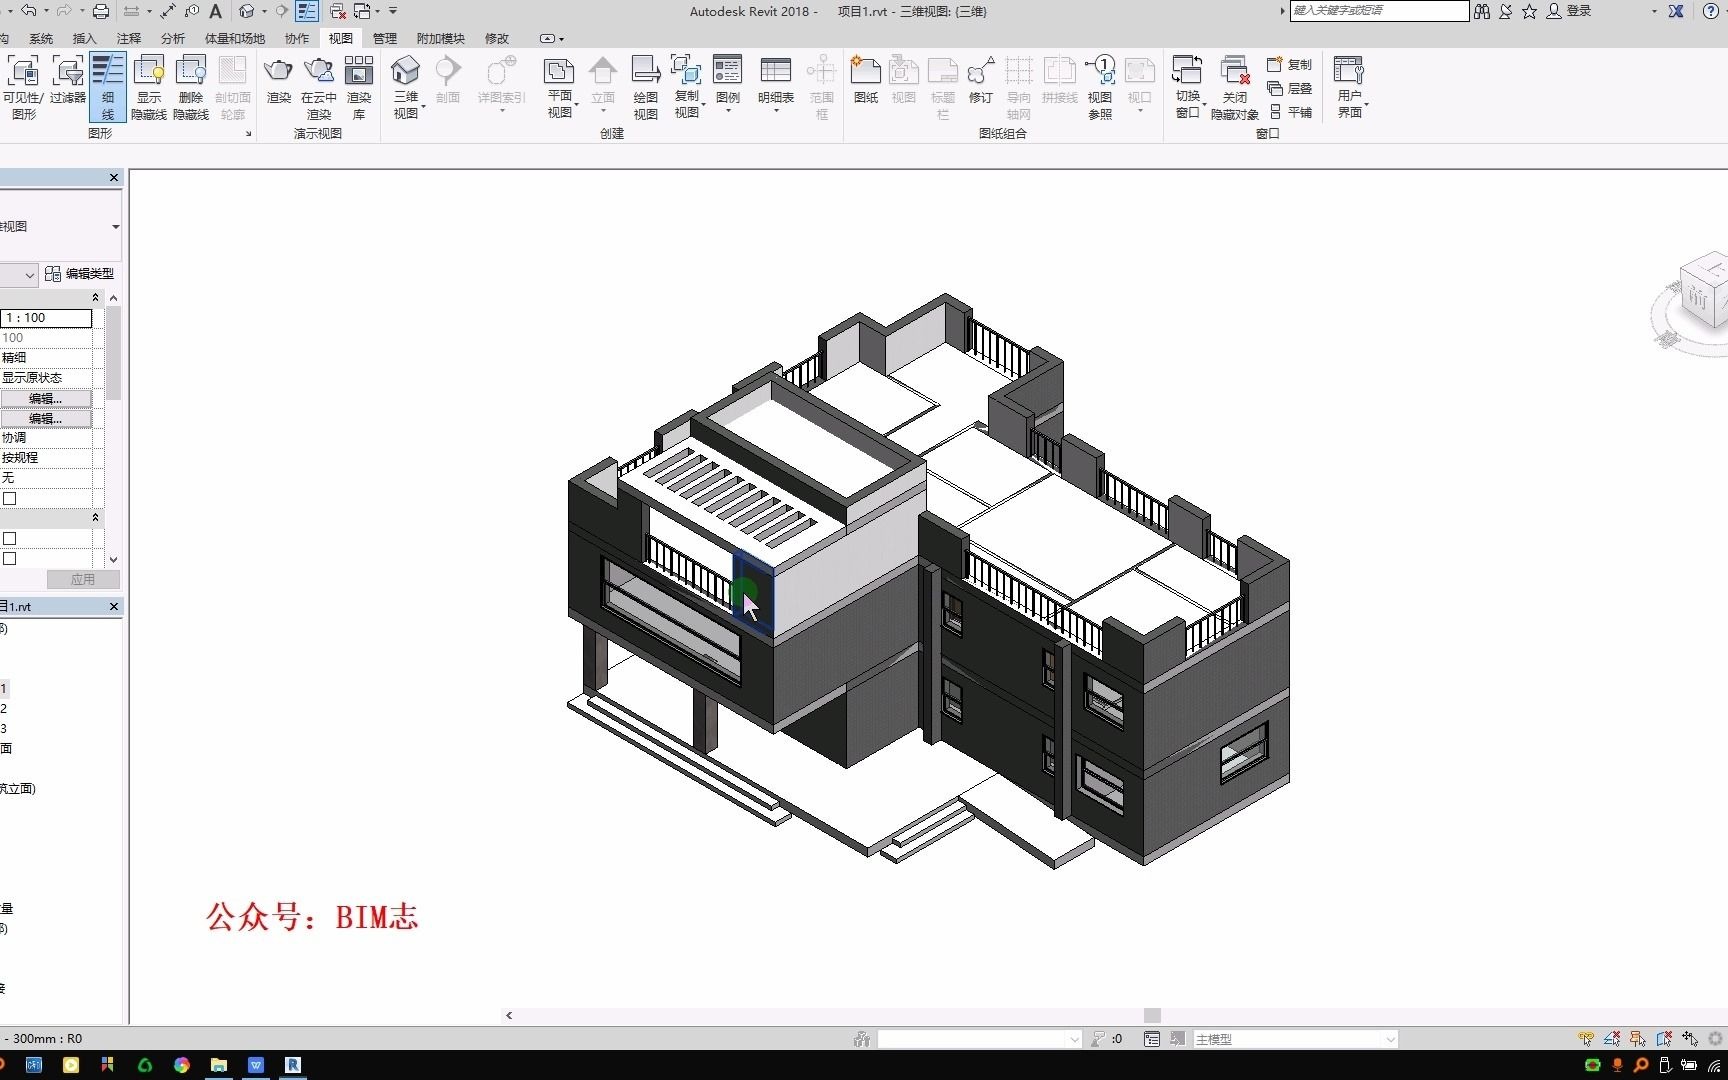The height and width of the screenshot is (1080, 1728).
Task: Click Close Hidden (关闭隐藏对象) windows
Action: pyautogui.click(x=1235, y=87)
